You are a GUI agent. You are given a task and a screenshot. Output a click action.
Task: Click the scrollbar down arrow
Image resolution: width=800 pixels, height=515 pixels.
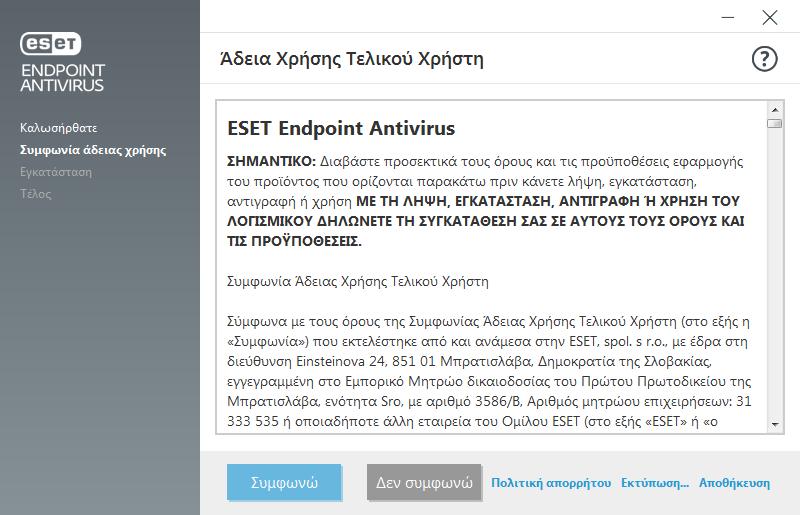[x=775, y=424]
